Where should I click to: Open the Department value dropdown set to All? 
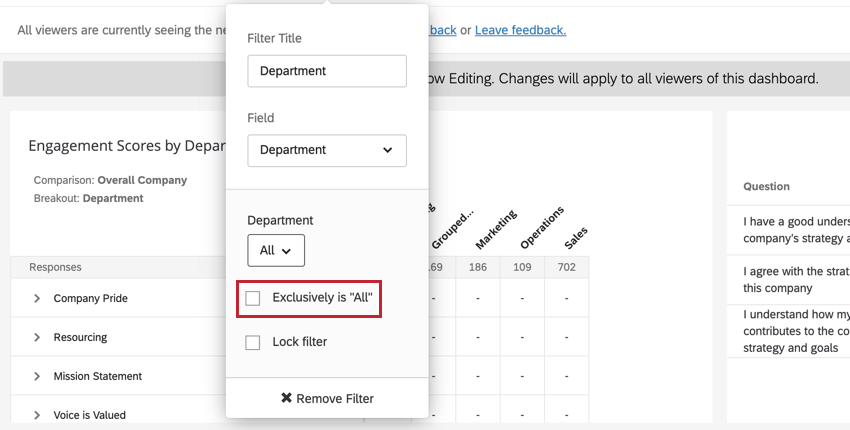click(276, 250)
